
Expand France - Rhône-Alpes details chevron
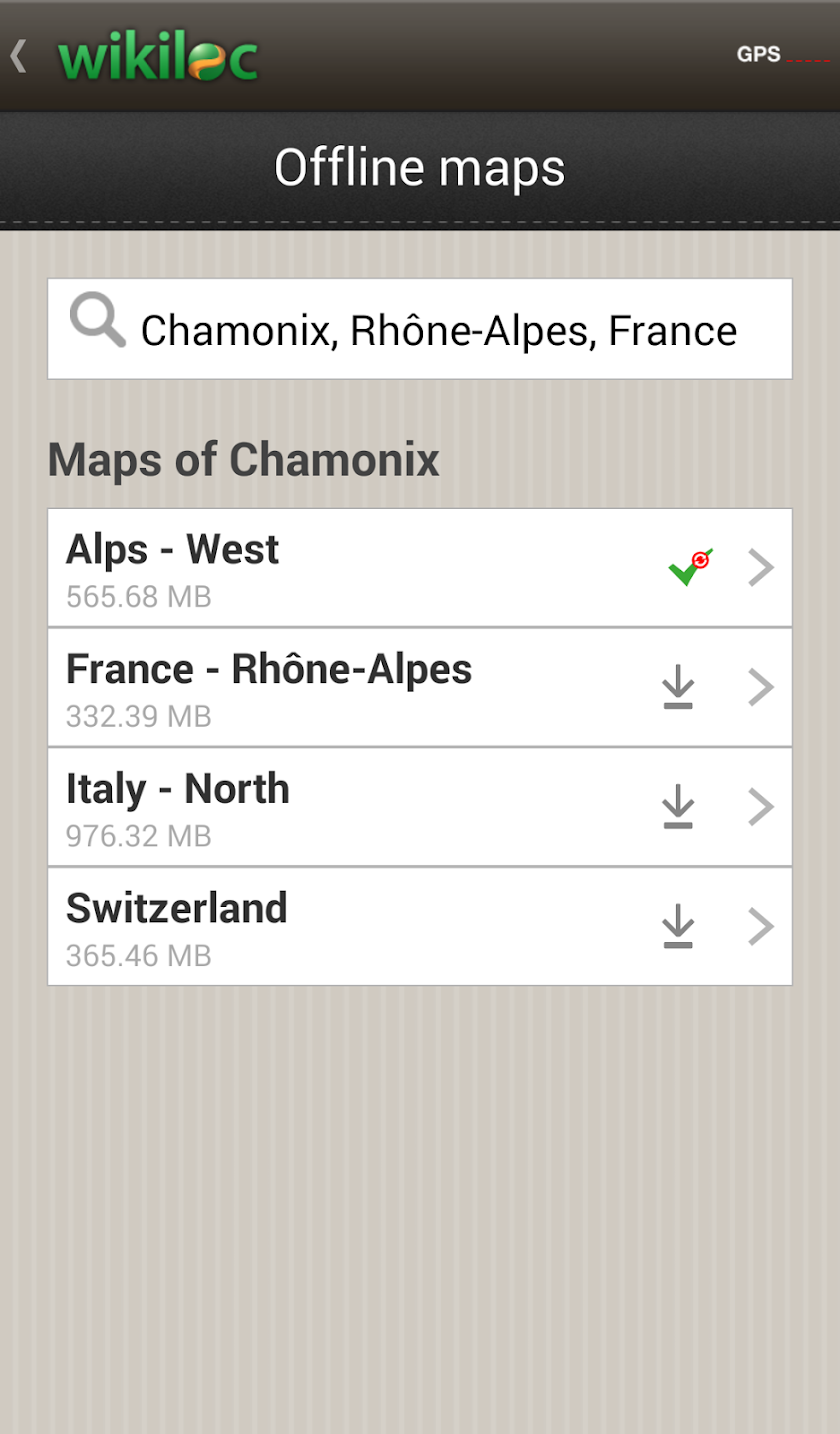click(x=761, y=688)
